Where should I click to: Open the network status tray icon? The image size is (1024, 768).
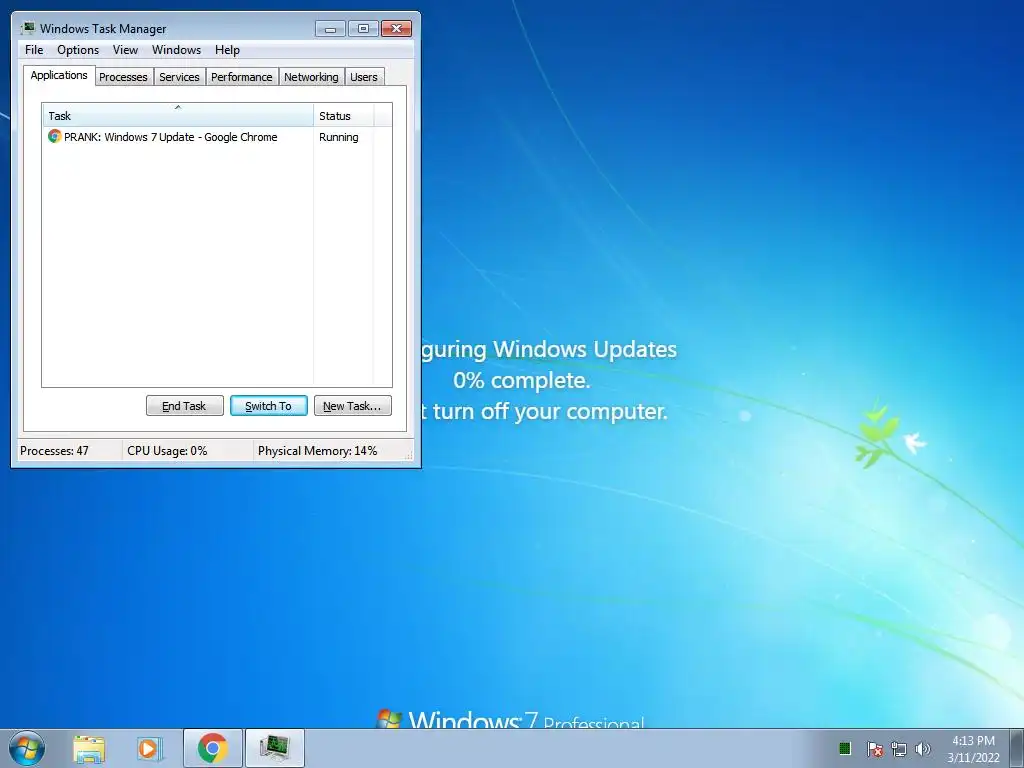[899, 749]
